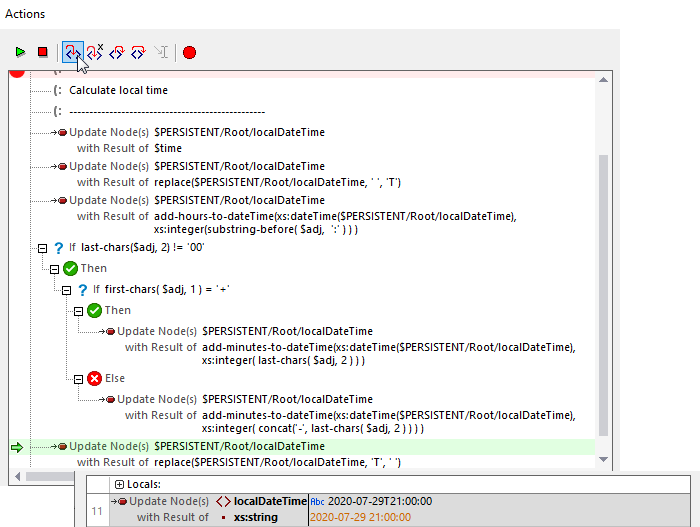Click the greyed Run to Cursor icon

click(x=161, y=52)
